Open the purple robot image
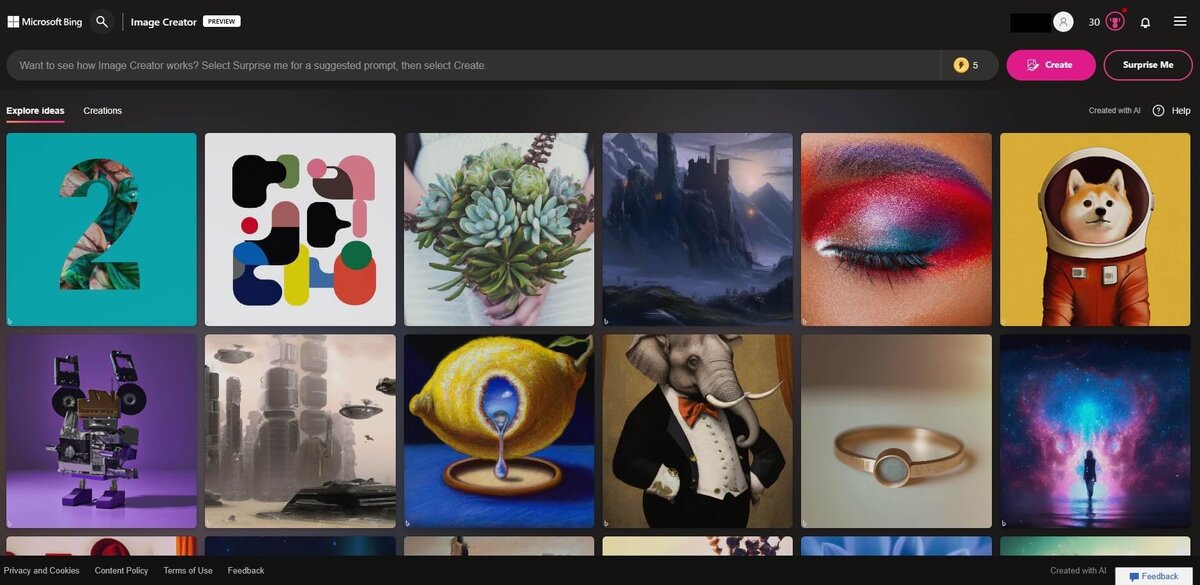Image resolution: width=1200 pixels, height=585 pixels. pos(101,431)
